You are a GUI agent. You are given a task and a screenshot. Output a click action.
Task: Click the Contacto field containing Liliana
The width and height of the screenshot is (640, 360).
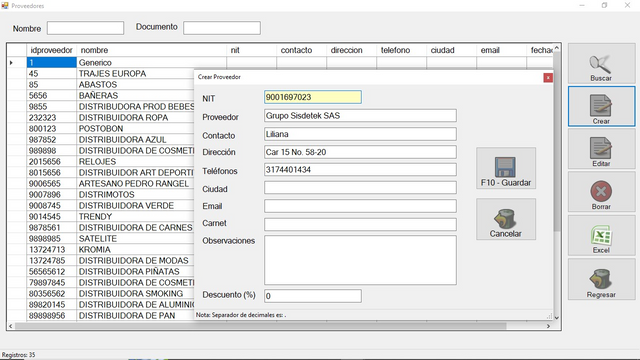click(360, 134)
